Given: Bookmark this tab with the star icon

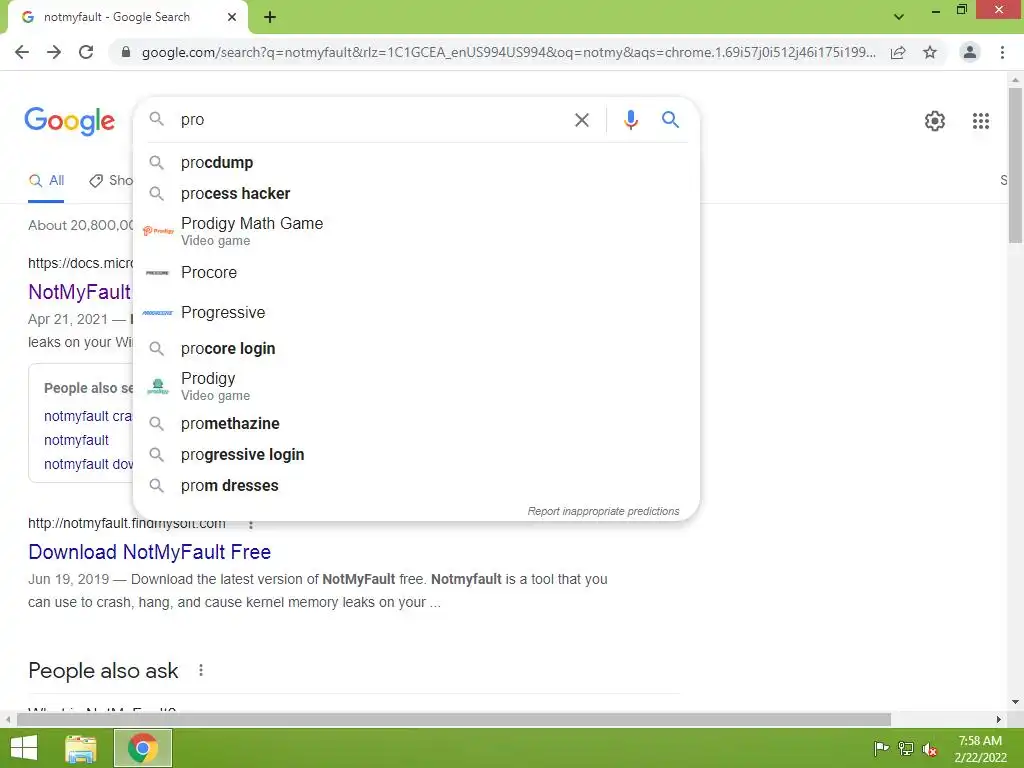Looking at the screenshot, I should click(930, 52).
